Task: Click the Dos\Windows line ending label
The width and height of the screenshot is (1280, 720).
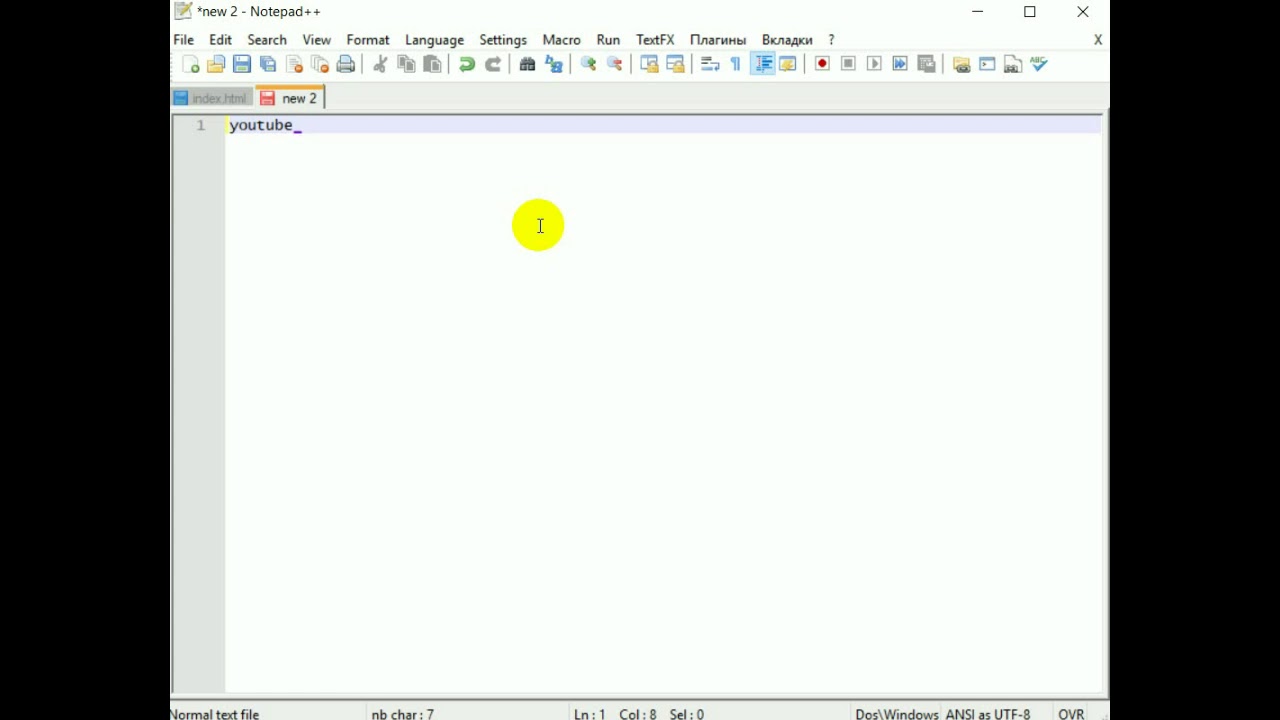Action: (896, 714)
